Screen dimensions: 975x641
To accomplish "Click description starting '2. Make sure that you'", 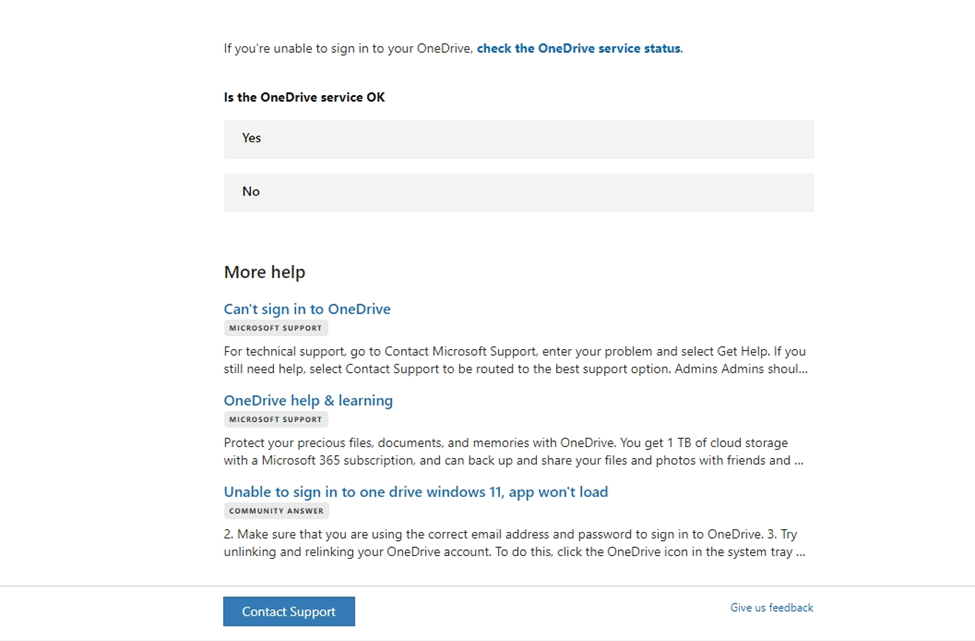I will click(514, 543).
